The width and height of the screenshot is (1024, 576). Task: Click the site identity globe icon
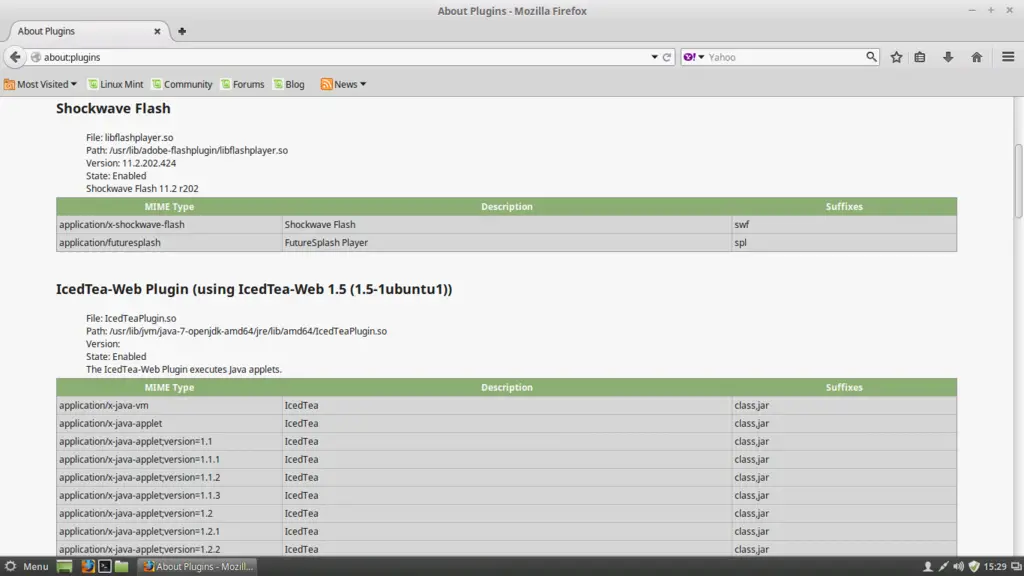(36, 57)
